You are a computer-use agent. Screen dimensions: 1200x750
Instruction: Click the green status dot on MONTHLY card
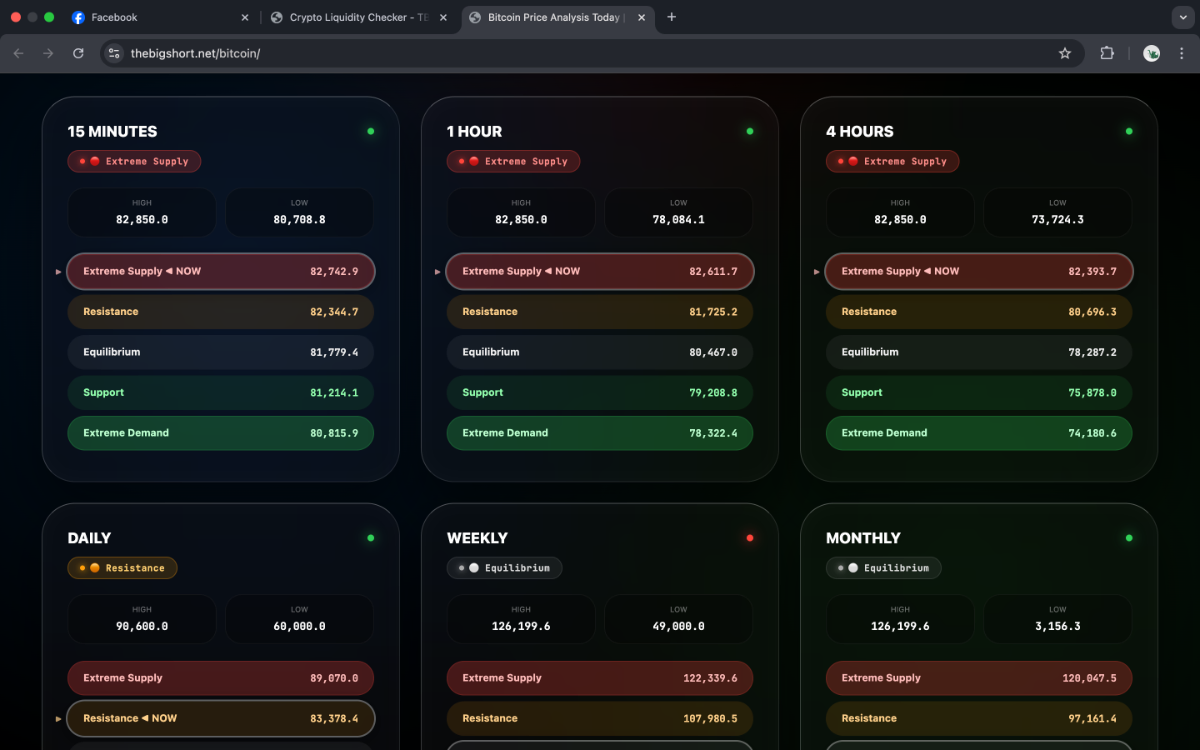click(1129, 538)
